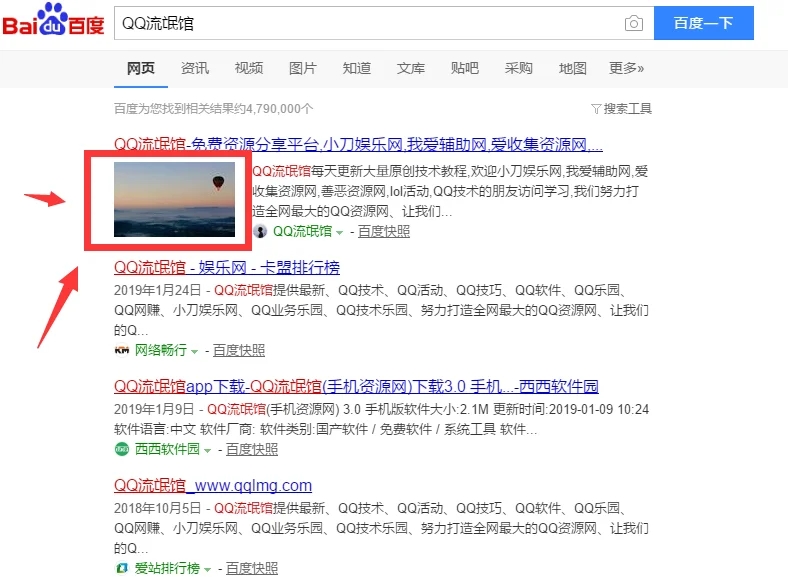Click the date 2019年1月9日 in snippet

[x=154, y=409]
